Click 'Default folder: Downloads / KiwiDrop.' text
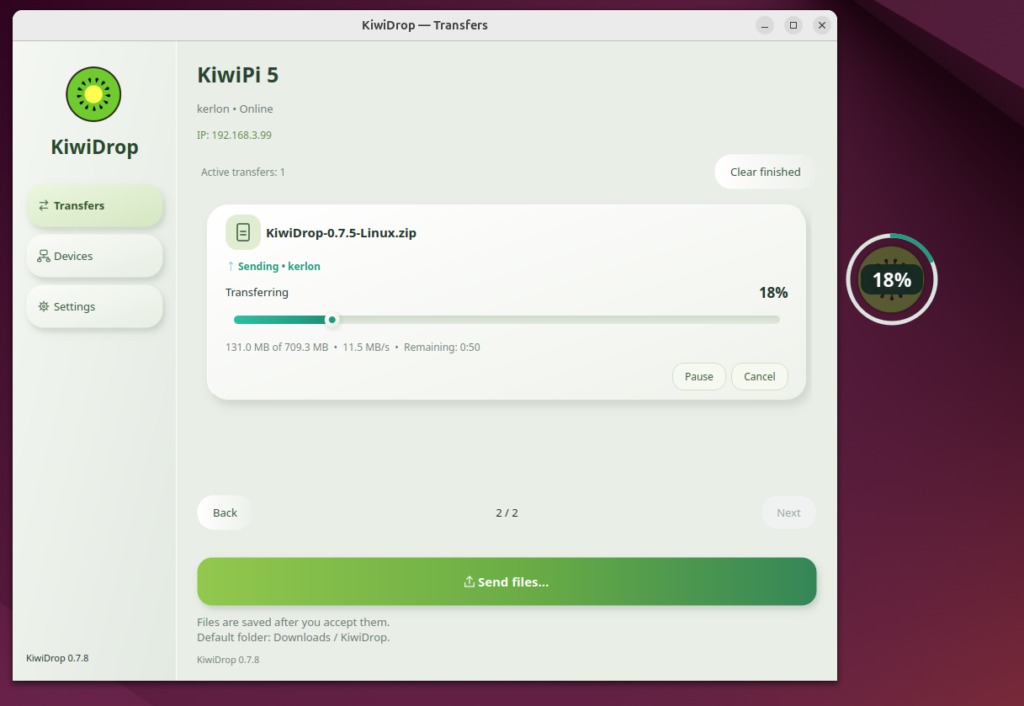The image size is (1024, 706). click(x=293, y=637)
